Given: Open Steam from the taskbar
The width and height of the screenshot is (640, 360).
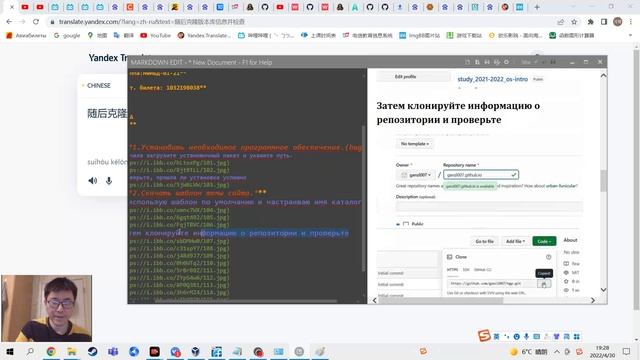Looking at the screenshot, I should [x=93, y=351].
